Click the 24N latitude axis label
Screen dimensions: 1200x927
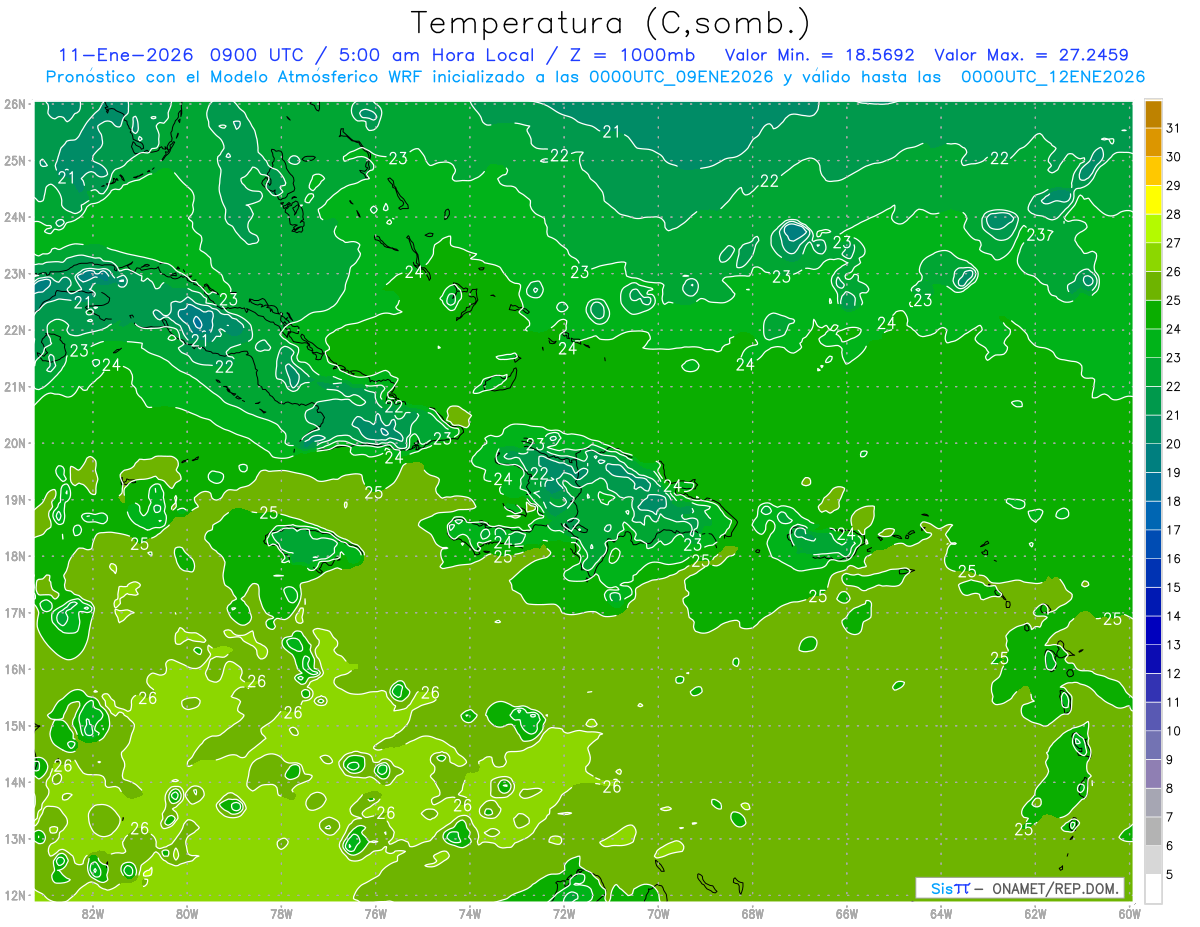[14, 217]
